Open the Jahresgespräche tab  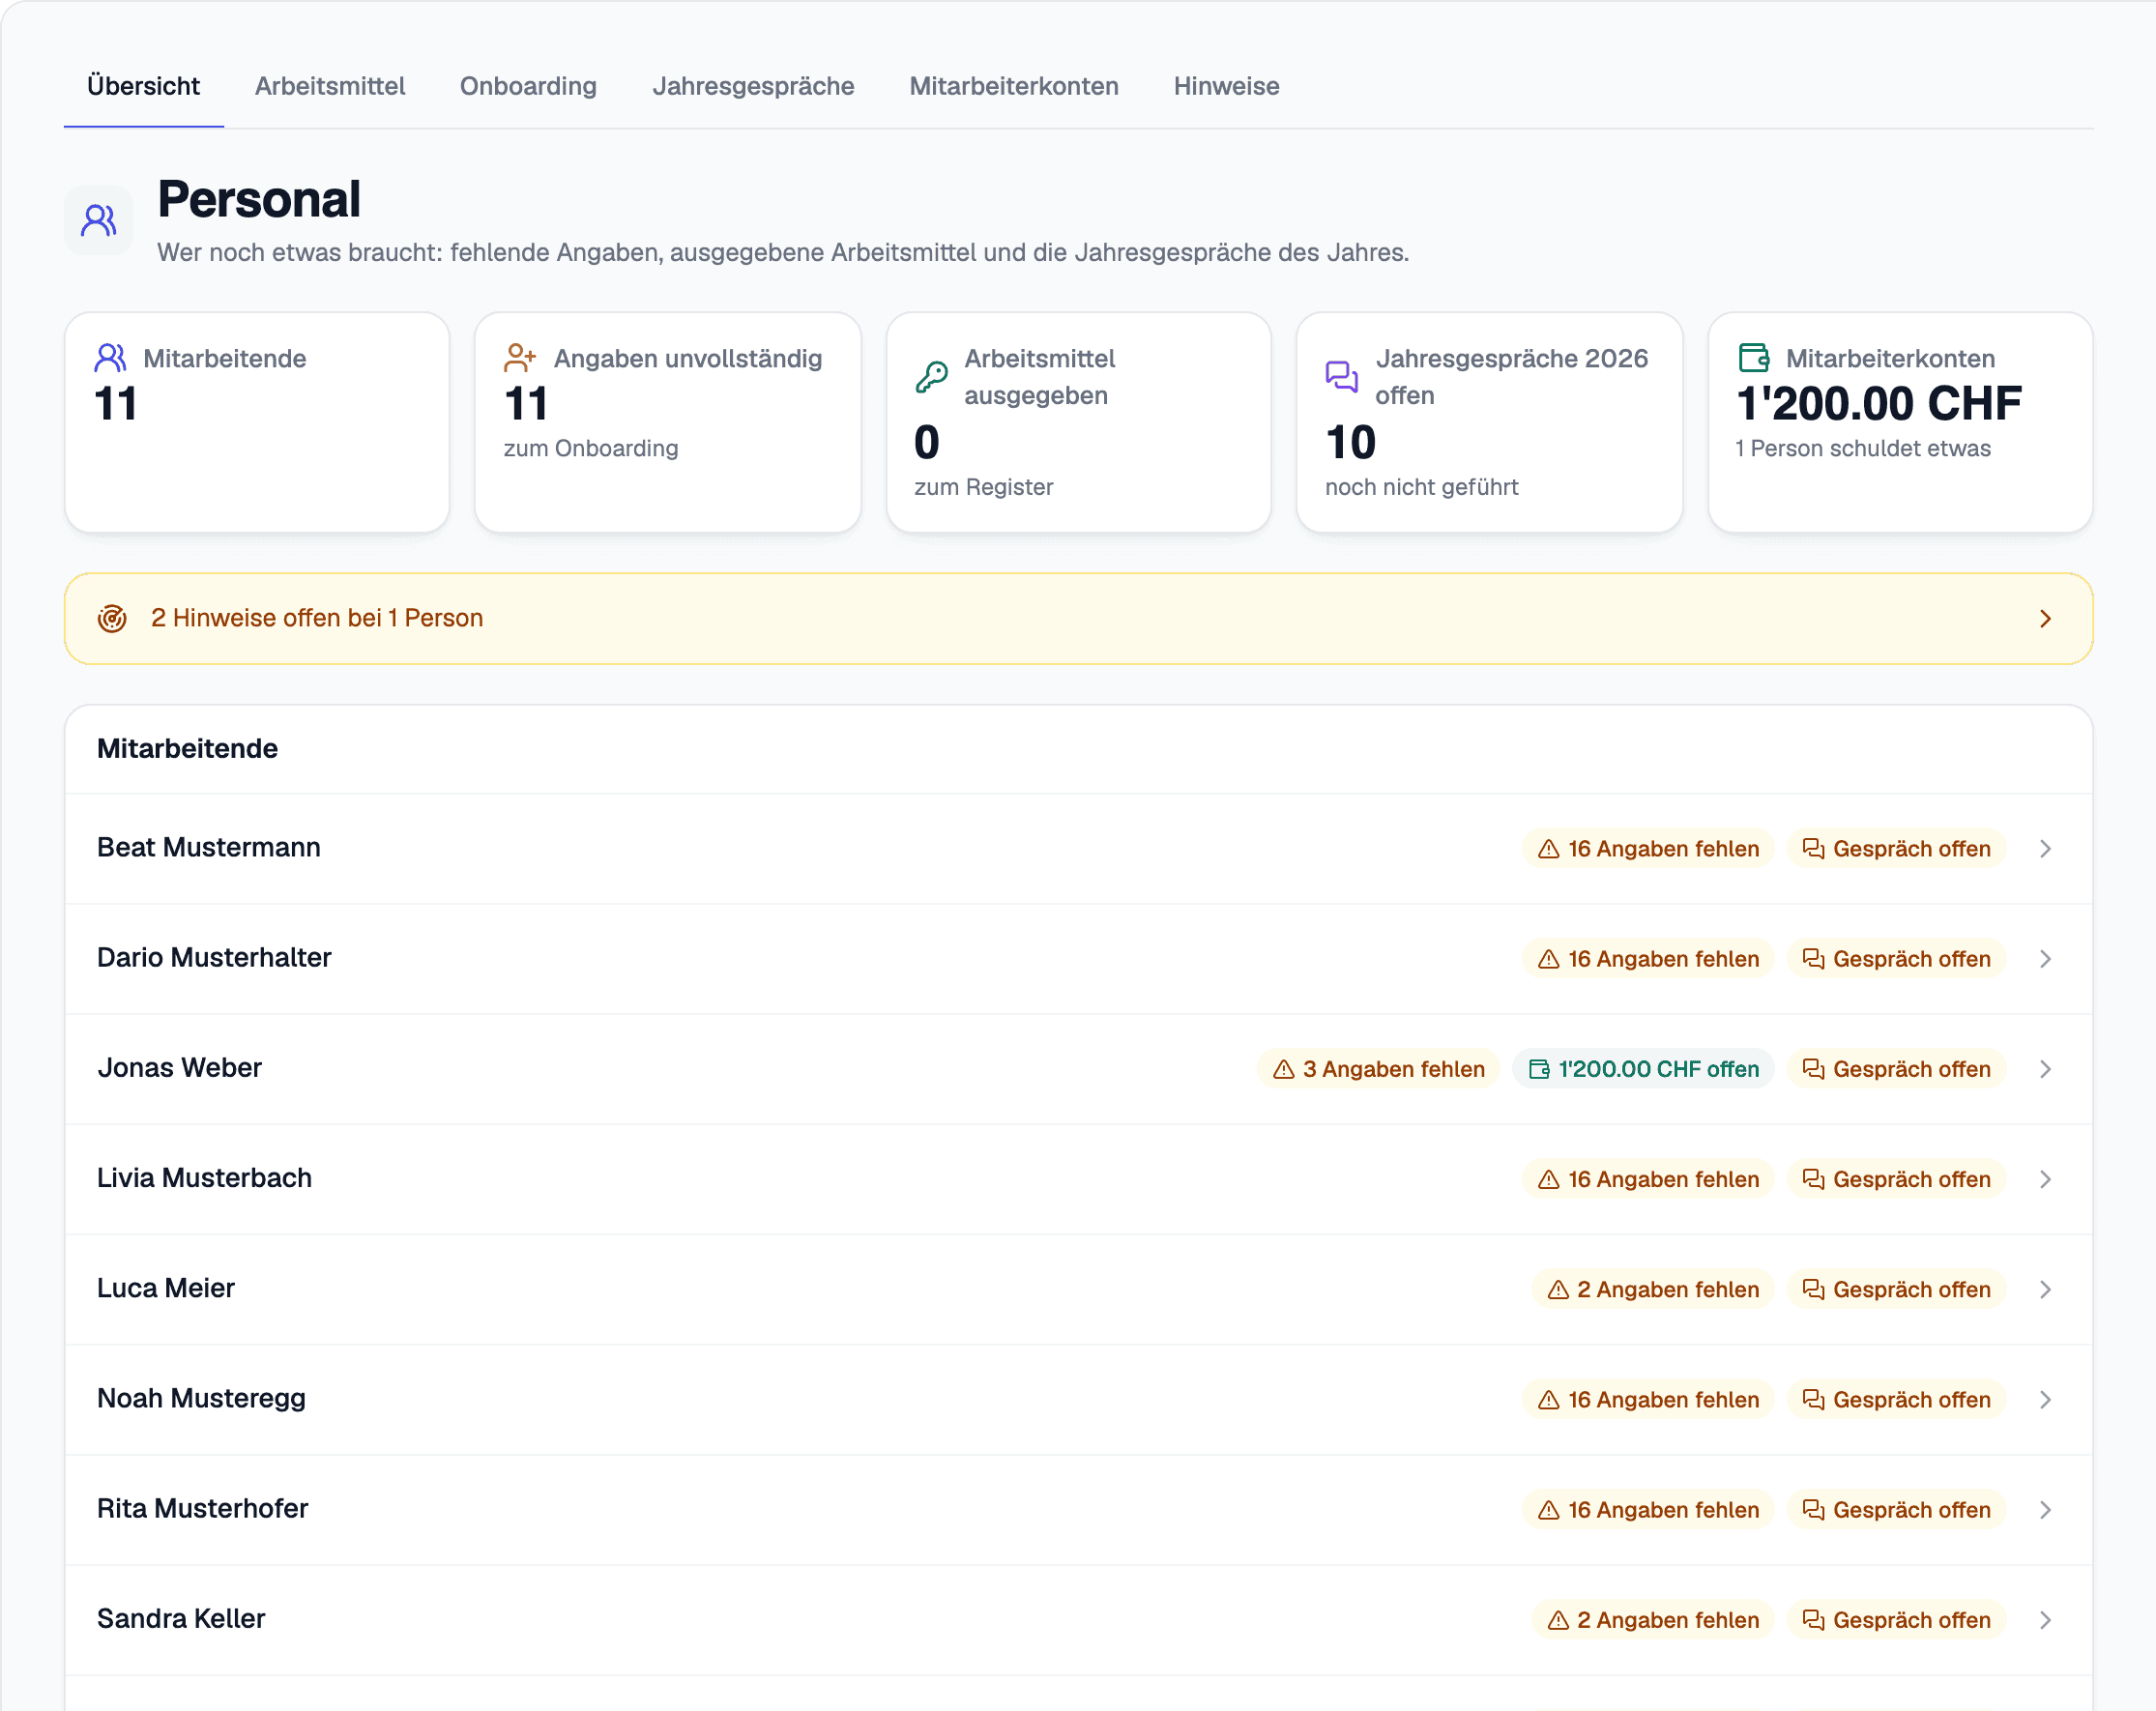tap(753, 86)
